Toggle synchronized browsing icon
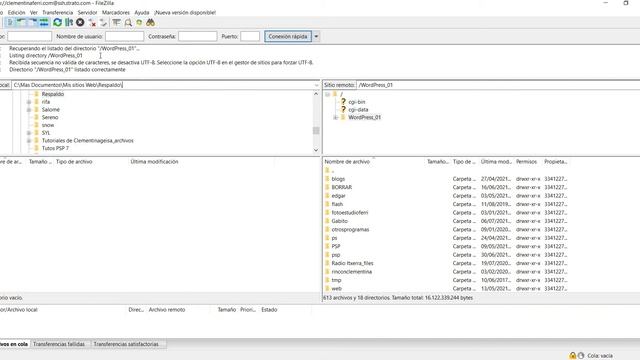This screenshot has height=360, width=640. [x=139, y=23]
